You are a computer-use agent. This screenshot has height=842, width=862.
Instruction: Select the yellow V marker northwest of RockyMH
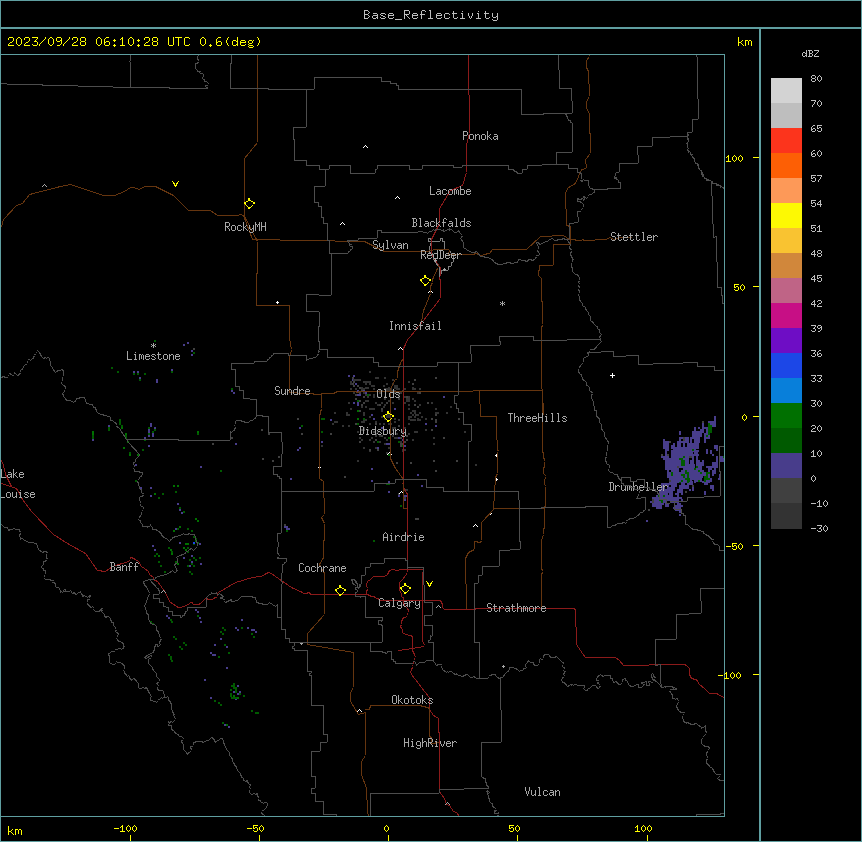[x=175, y=184]
